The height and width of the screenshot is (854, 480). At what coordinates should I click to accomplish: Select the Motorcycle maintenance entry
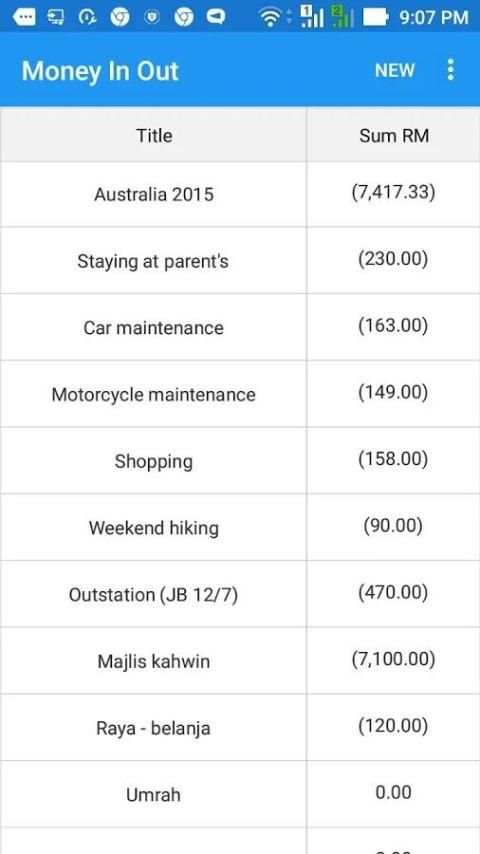240,394
